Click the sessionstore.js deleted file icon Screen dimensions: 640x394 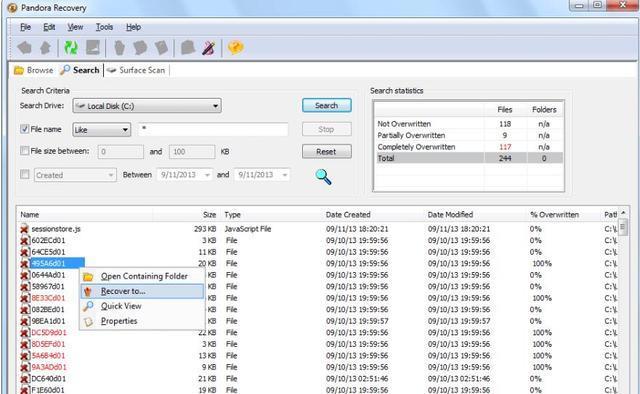[x=24, y=229]
